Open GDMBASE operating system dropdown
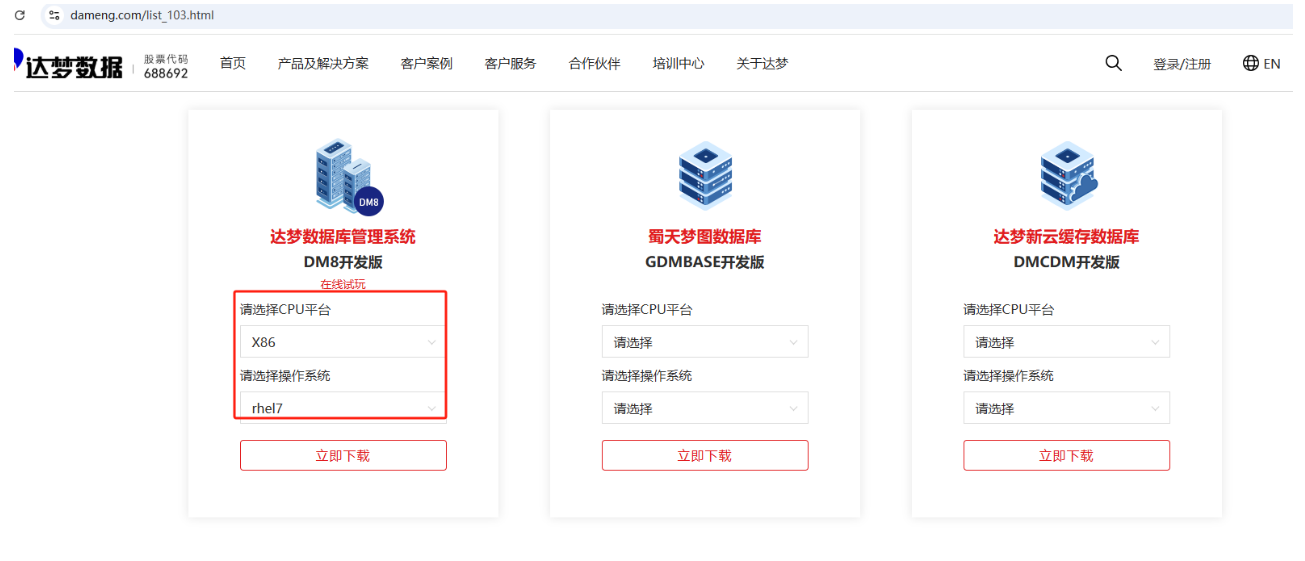The height and width of the screenshot is (561, 1305). point(705,408)
